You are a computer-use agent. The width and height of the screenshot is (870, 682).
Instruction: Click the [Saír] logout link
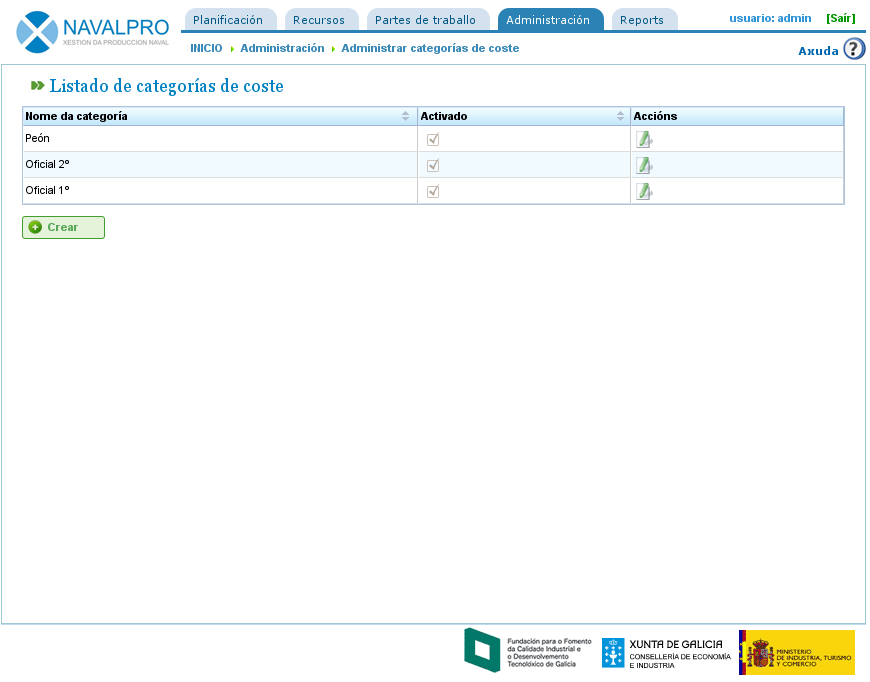coord(840,18)
